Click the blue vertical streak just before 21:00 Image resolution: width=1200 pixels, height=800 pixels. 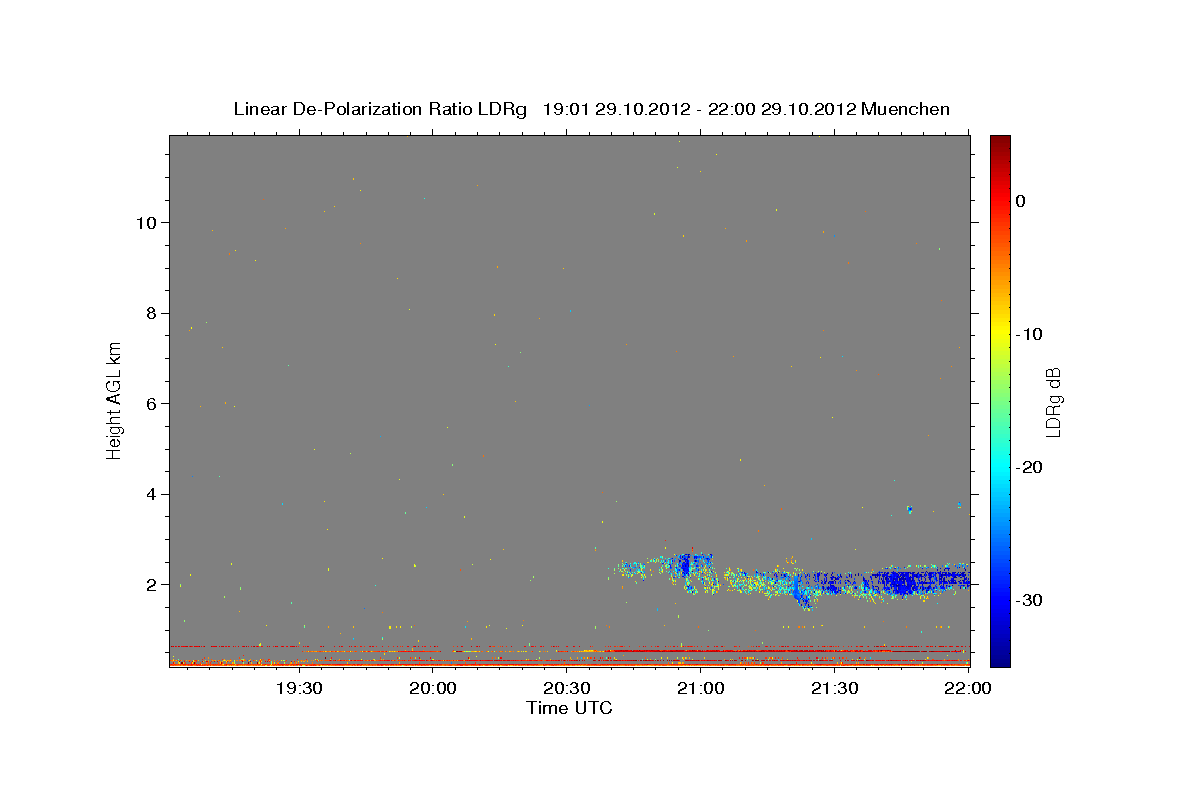tap(685, 567)
